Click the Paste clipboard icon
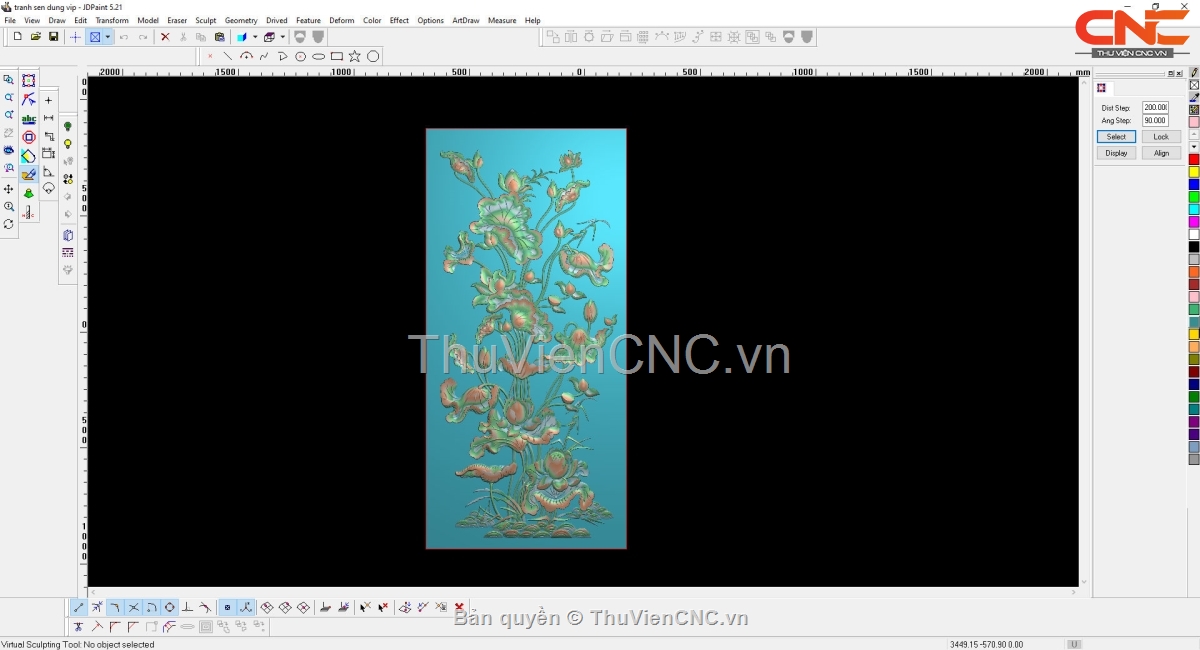 tap(219, 37)
